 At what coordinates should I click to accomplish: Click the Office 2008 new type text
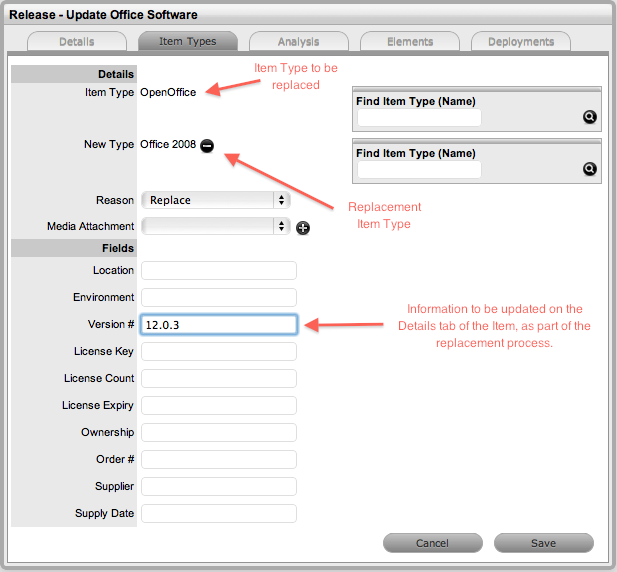(x=168, y=144)
